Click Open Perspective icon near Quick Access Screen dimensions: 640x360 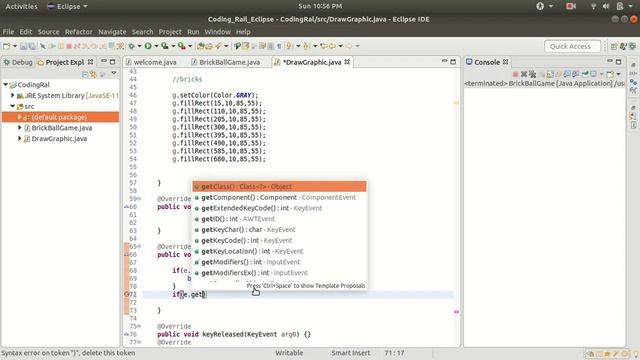[613, 47]
